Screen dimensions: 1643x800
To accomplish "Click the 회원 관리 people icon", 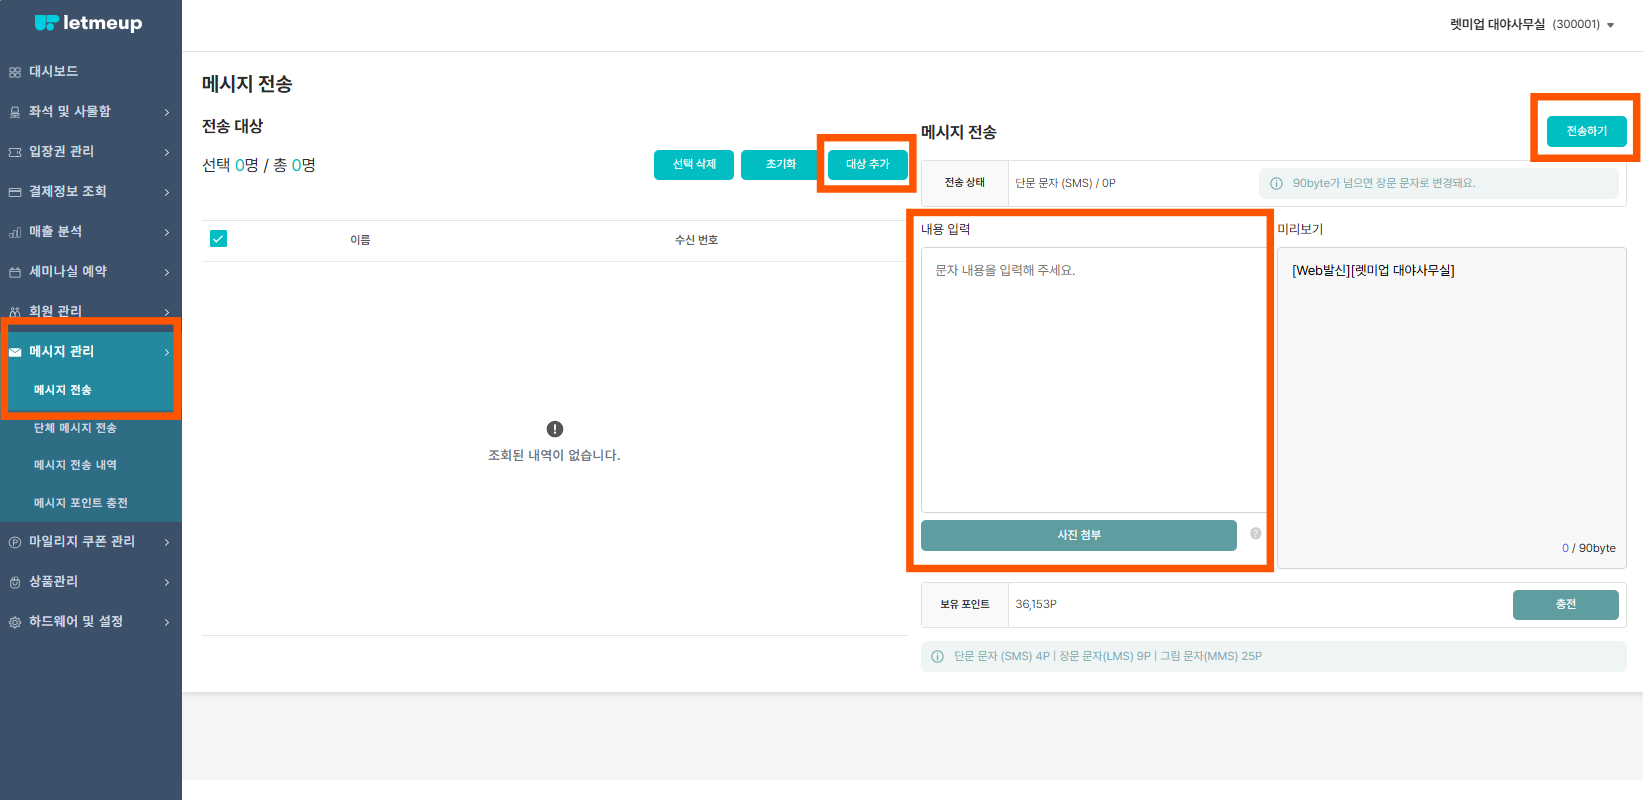I will [15, 312].
